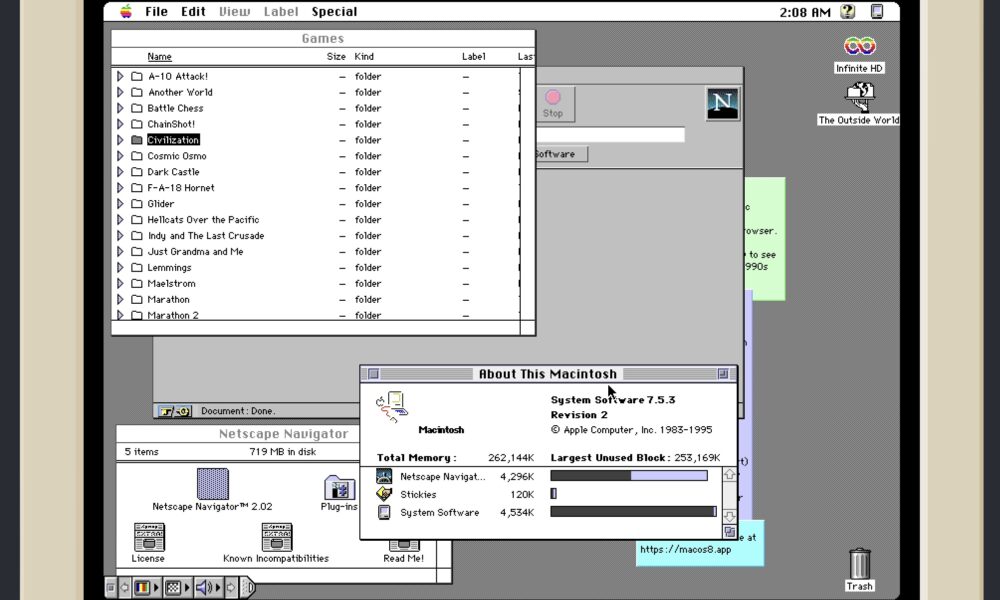Viewport: 1000px width, 600px height.
Task: Select the Netscape Navigator 2.02 application icon
Action: [x=212, y=483]
